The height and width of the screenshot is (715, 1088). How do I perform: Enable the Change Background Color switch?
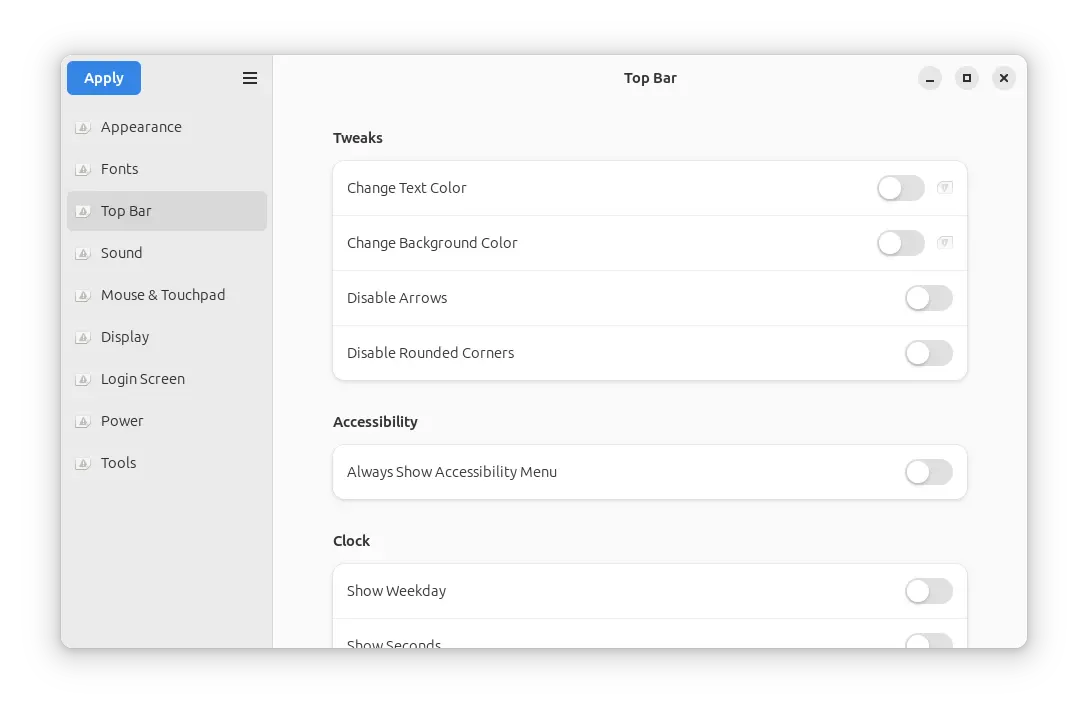pos(901,243)
